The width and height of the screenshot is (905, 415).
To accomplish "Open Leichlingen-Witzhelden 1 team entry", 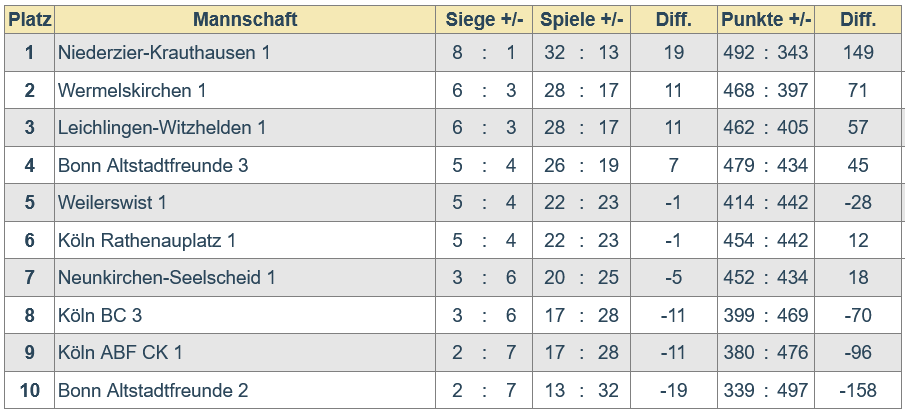I will coord(162,128).
